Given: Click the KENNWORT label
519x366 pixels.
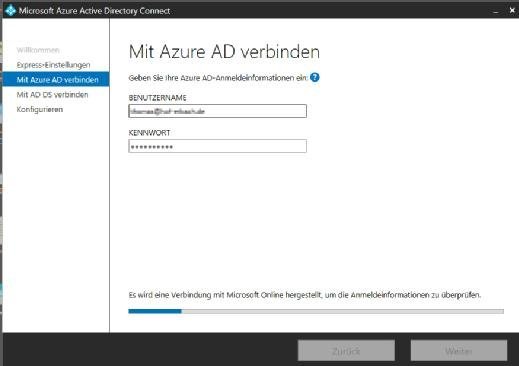Looking at the screenshot, I should 149,133.
